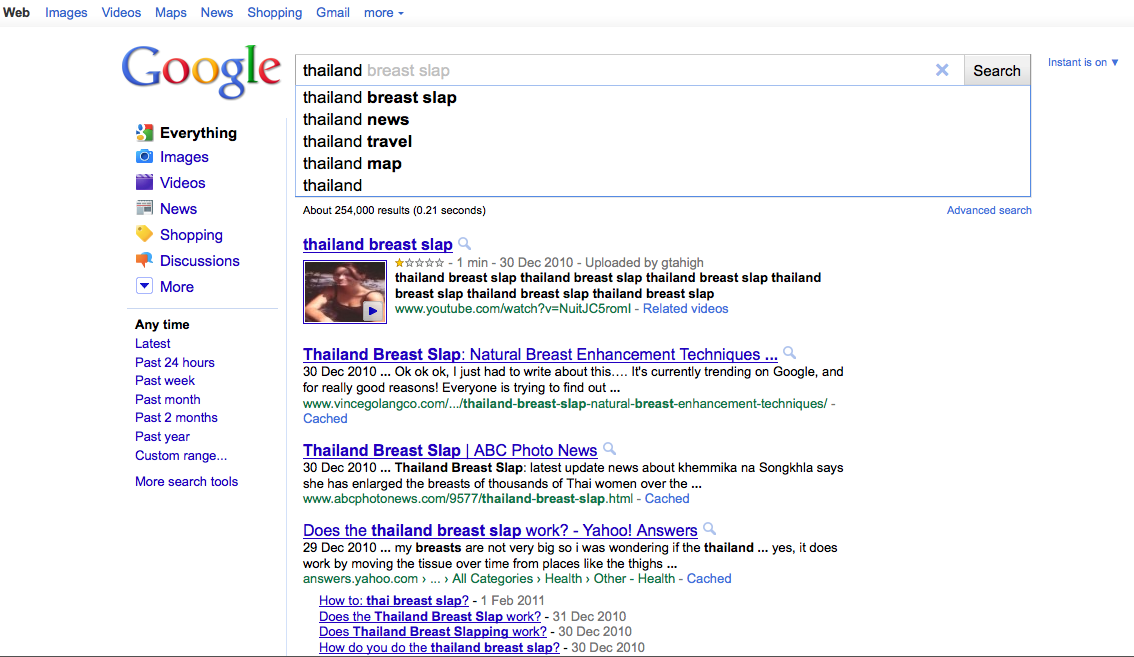The width and height of the screenshot is (1134, 657).
Task: Play the video thumbnail of first result
Action: point(344,292)
